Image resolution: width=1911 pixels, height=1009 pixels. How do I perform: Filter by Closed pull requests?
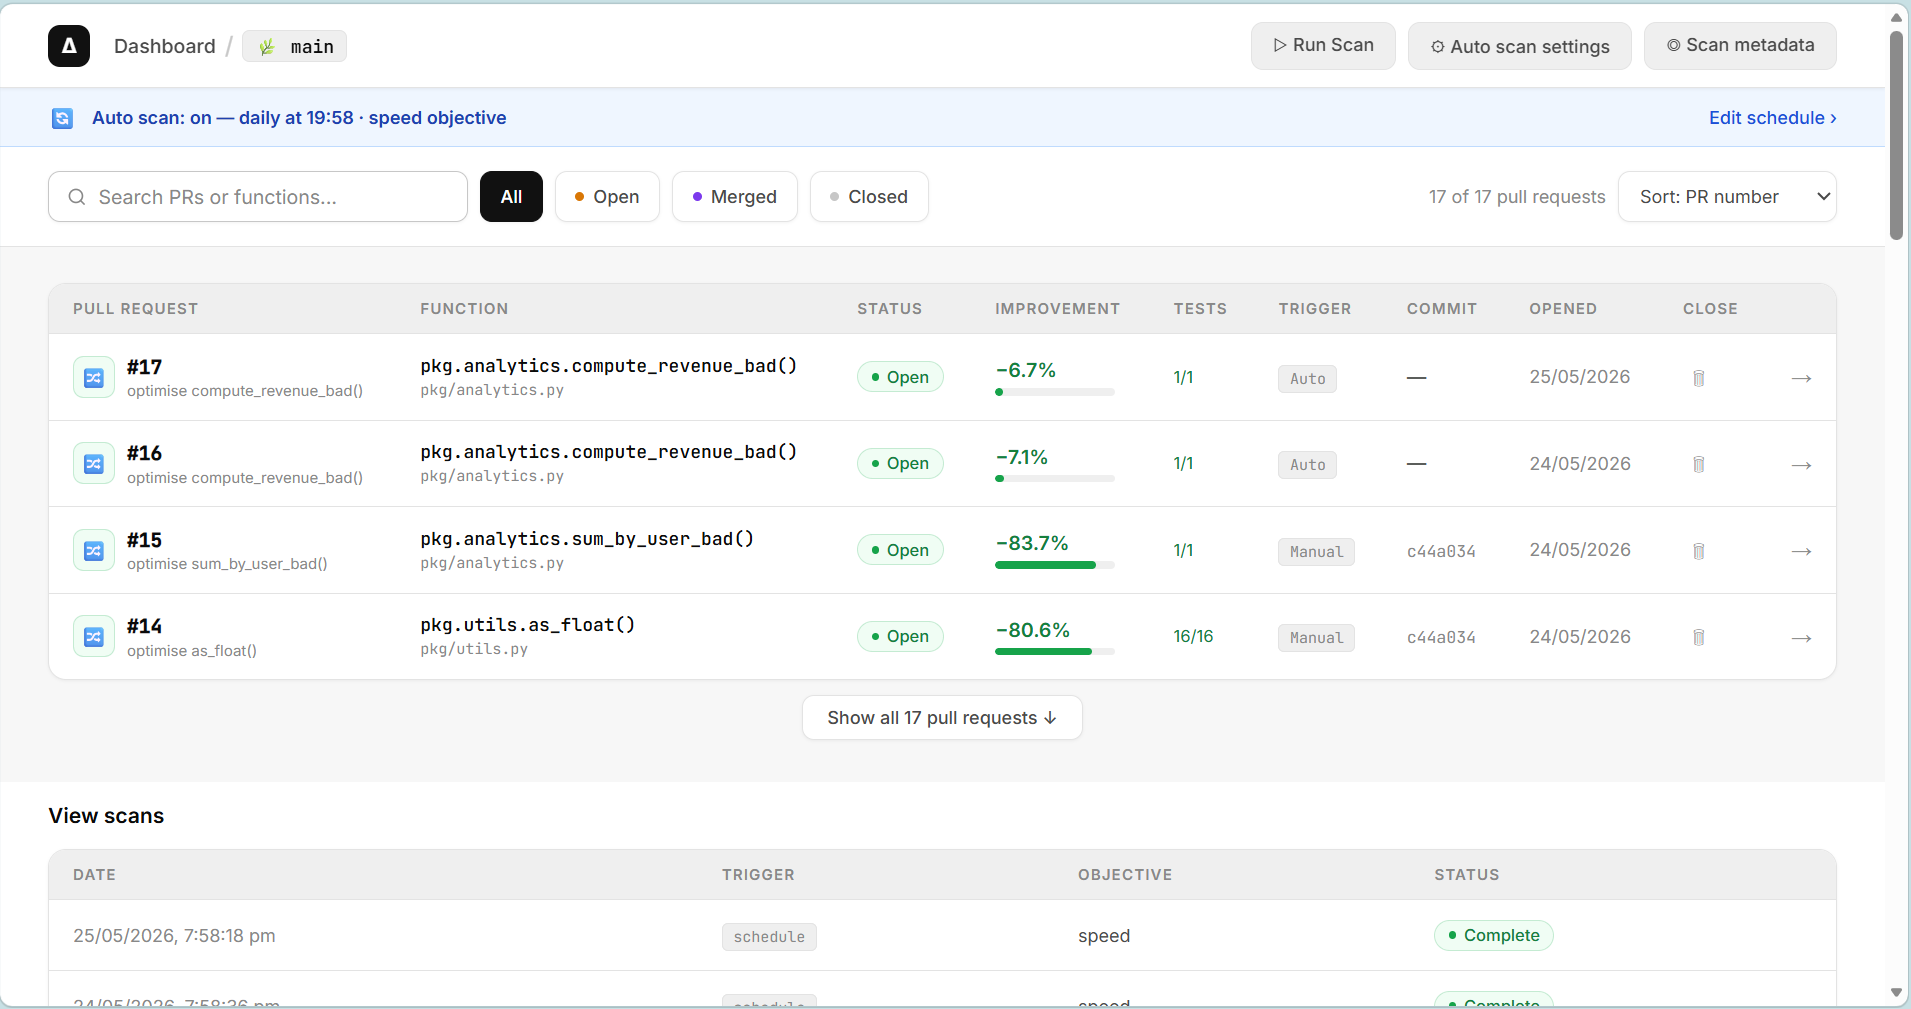869,197
